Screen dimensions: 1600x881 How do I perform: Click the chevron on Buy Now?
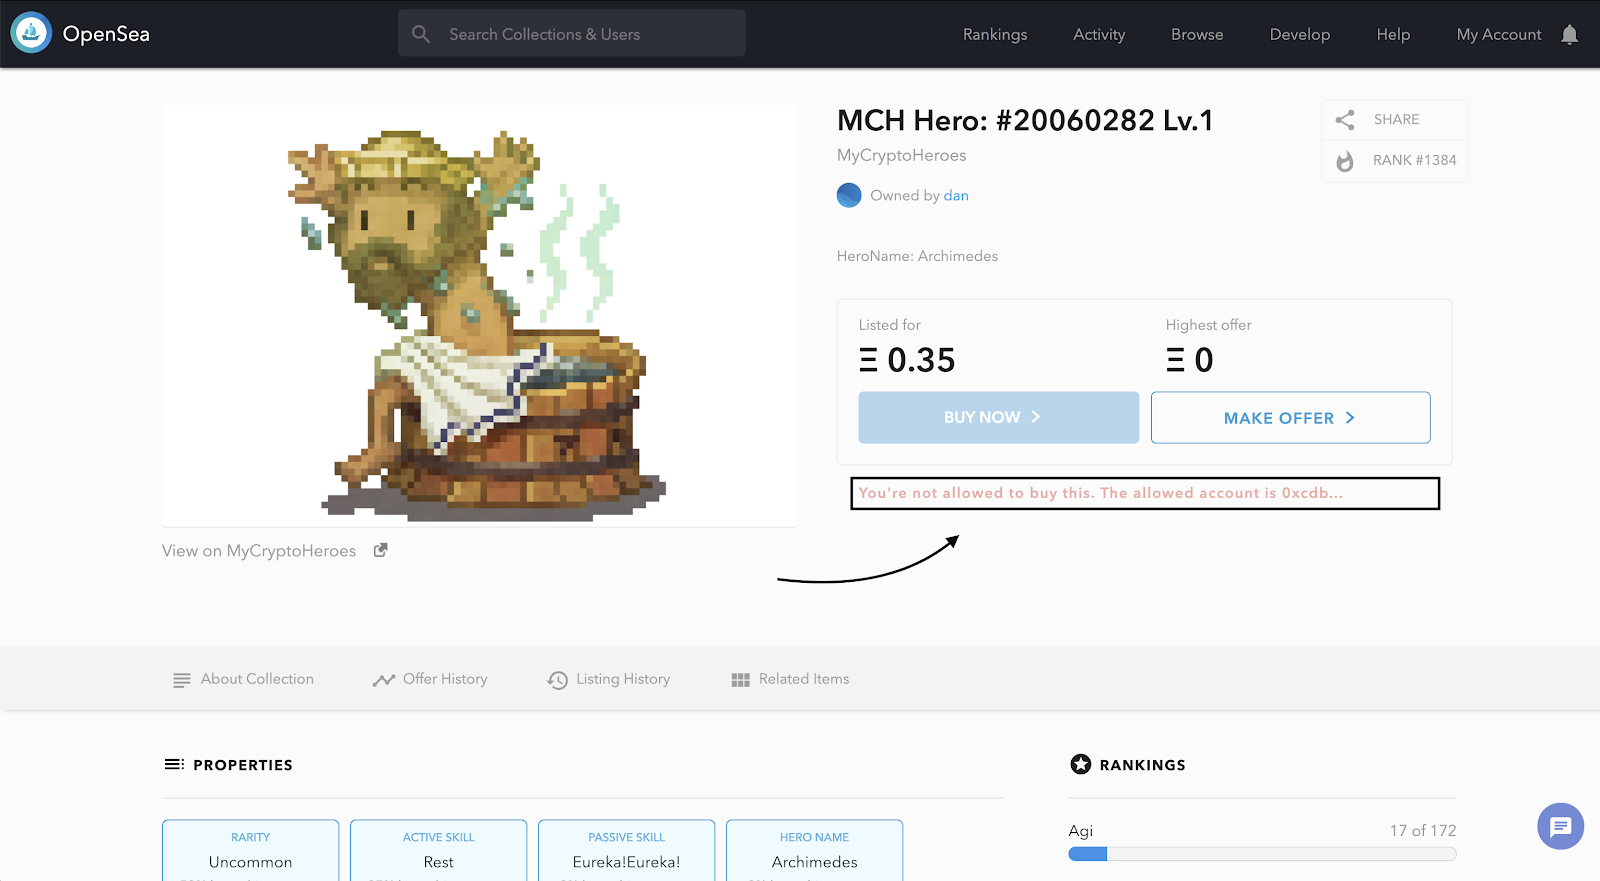[1036, 417]
